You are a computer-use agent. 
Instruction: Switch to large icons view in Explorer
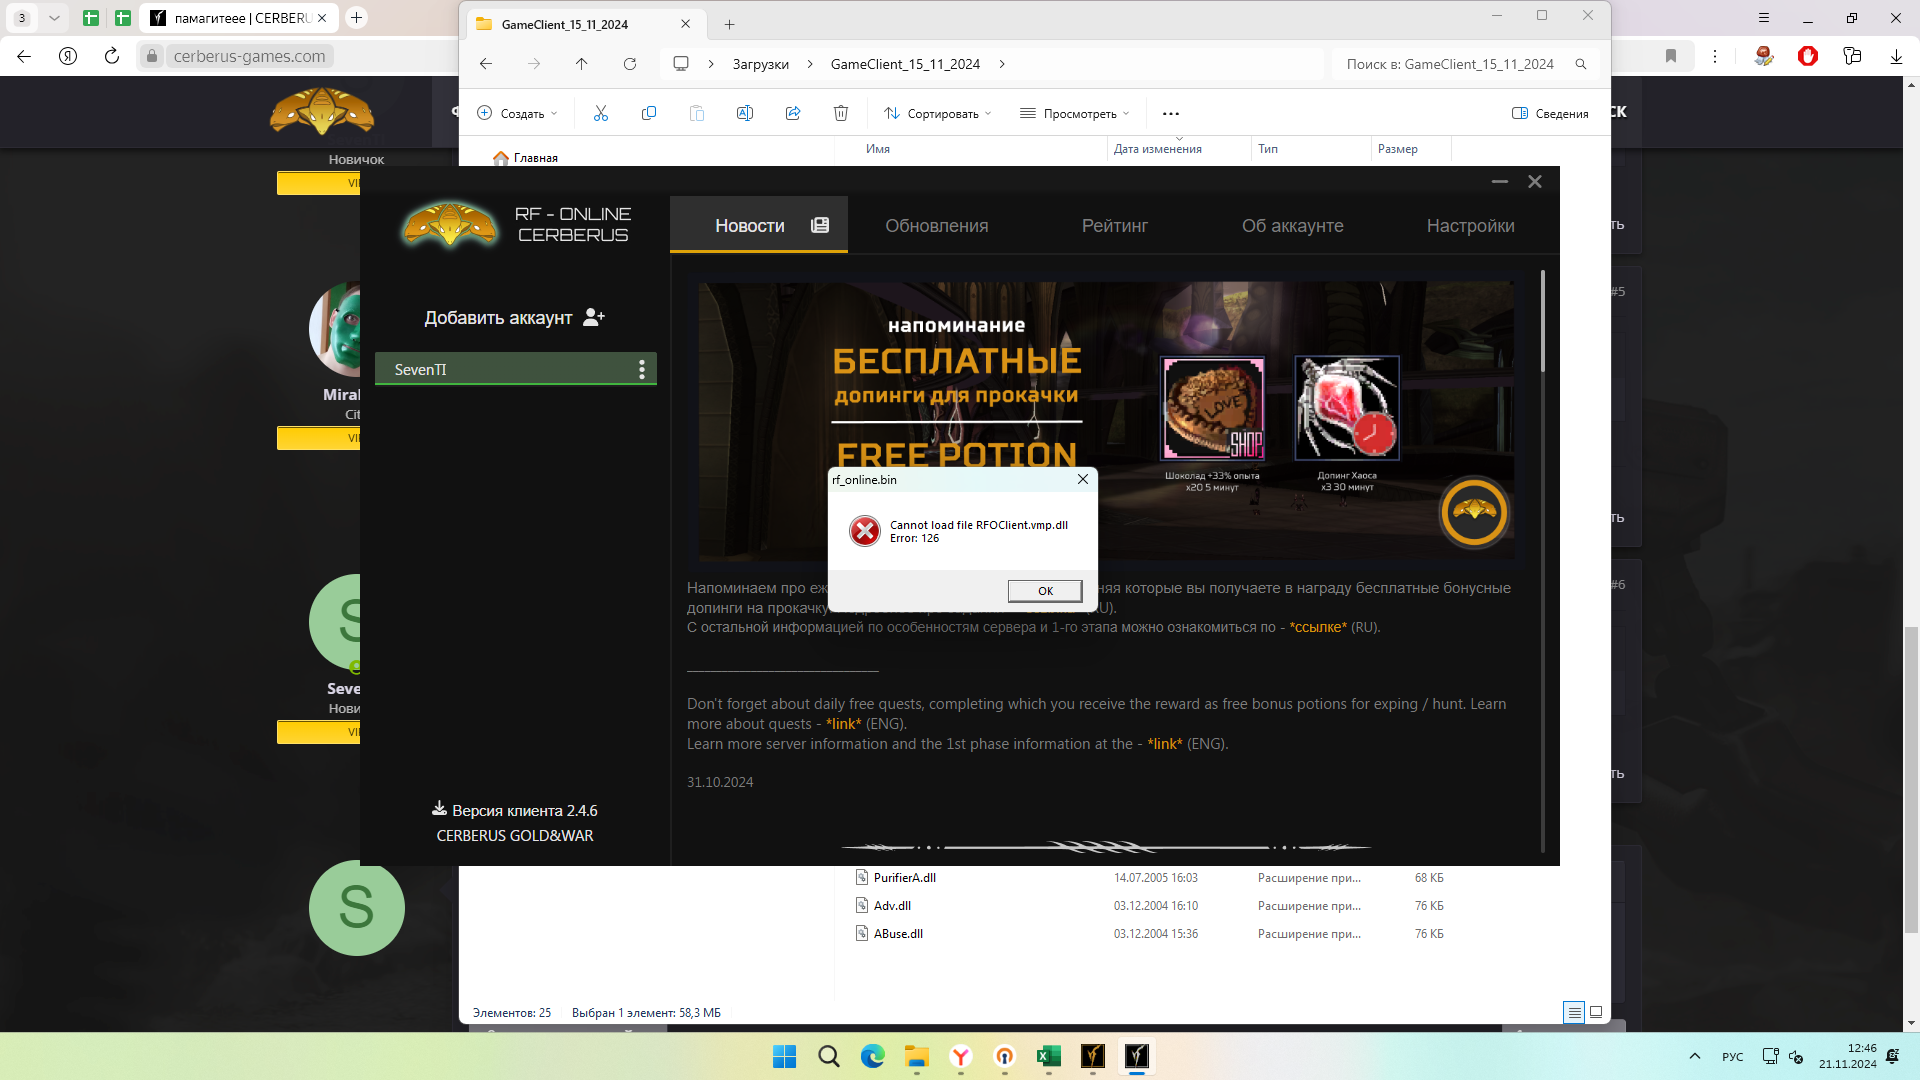[x=1596, y=1012]
